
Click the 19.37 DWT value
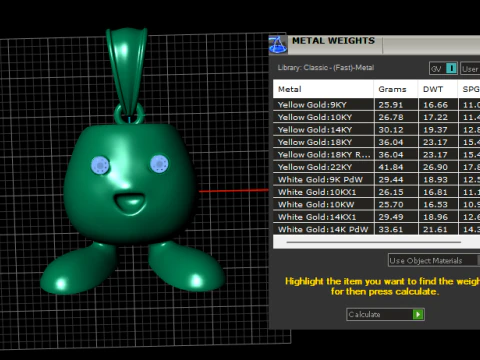click(x=435, y=130)
